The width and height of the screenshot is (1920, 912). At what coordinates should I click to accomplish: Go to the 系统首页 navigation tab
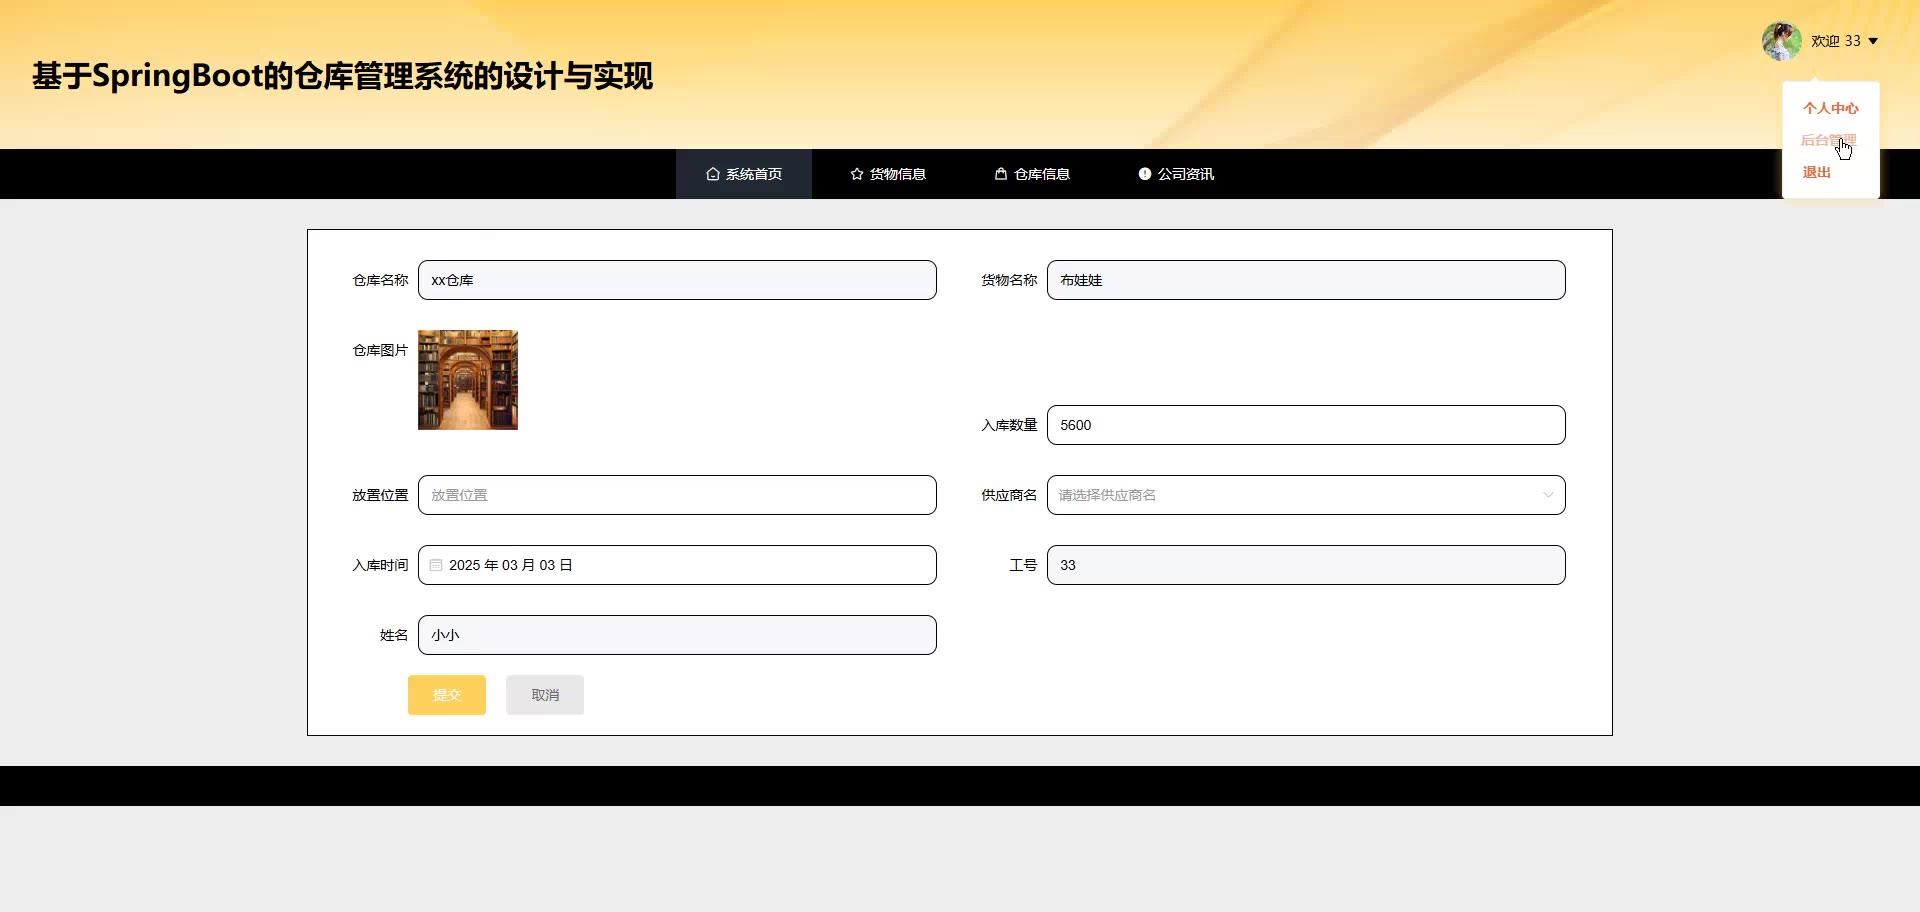744,174
